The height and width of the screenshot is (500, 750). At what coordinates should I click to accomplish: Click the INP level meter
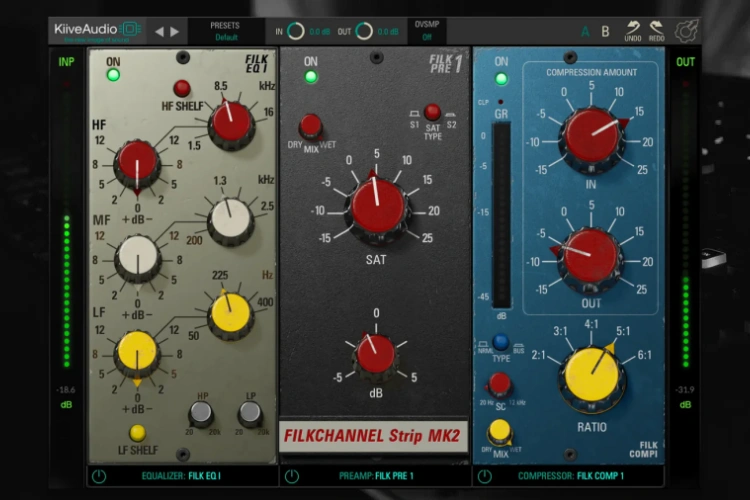point(66,227)
